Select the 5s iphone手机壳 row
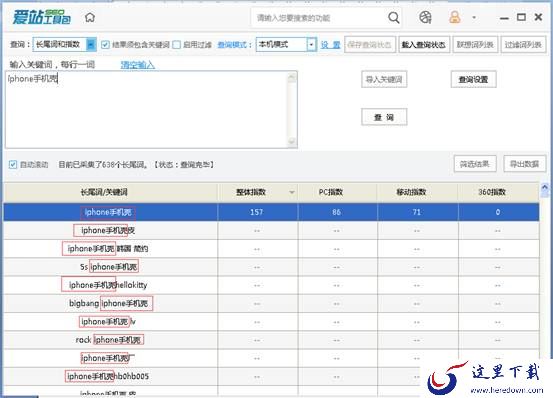 tap(271, 267)
